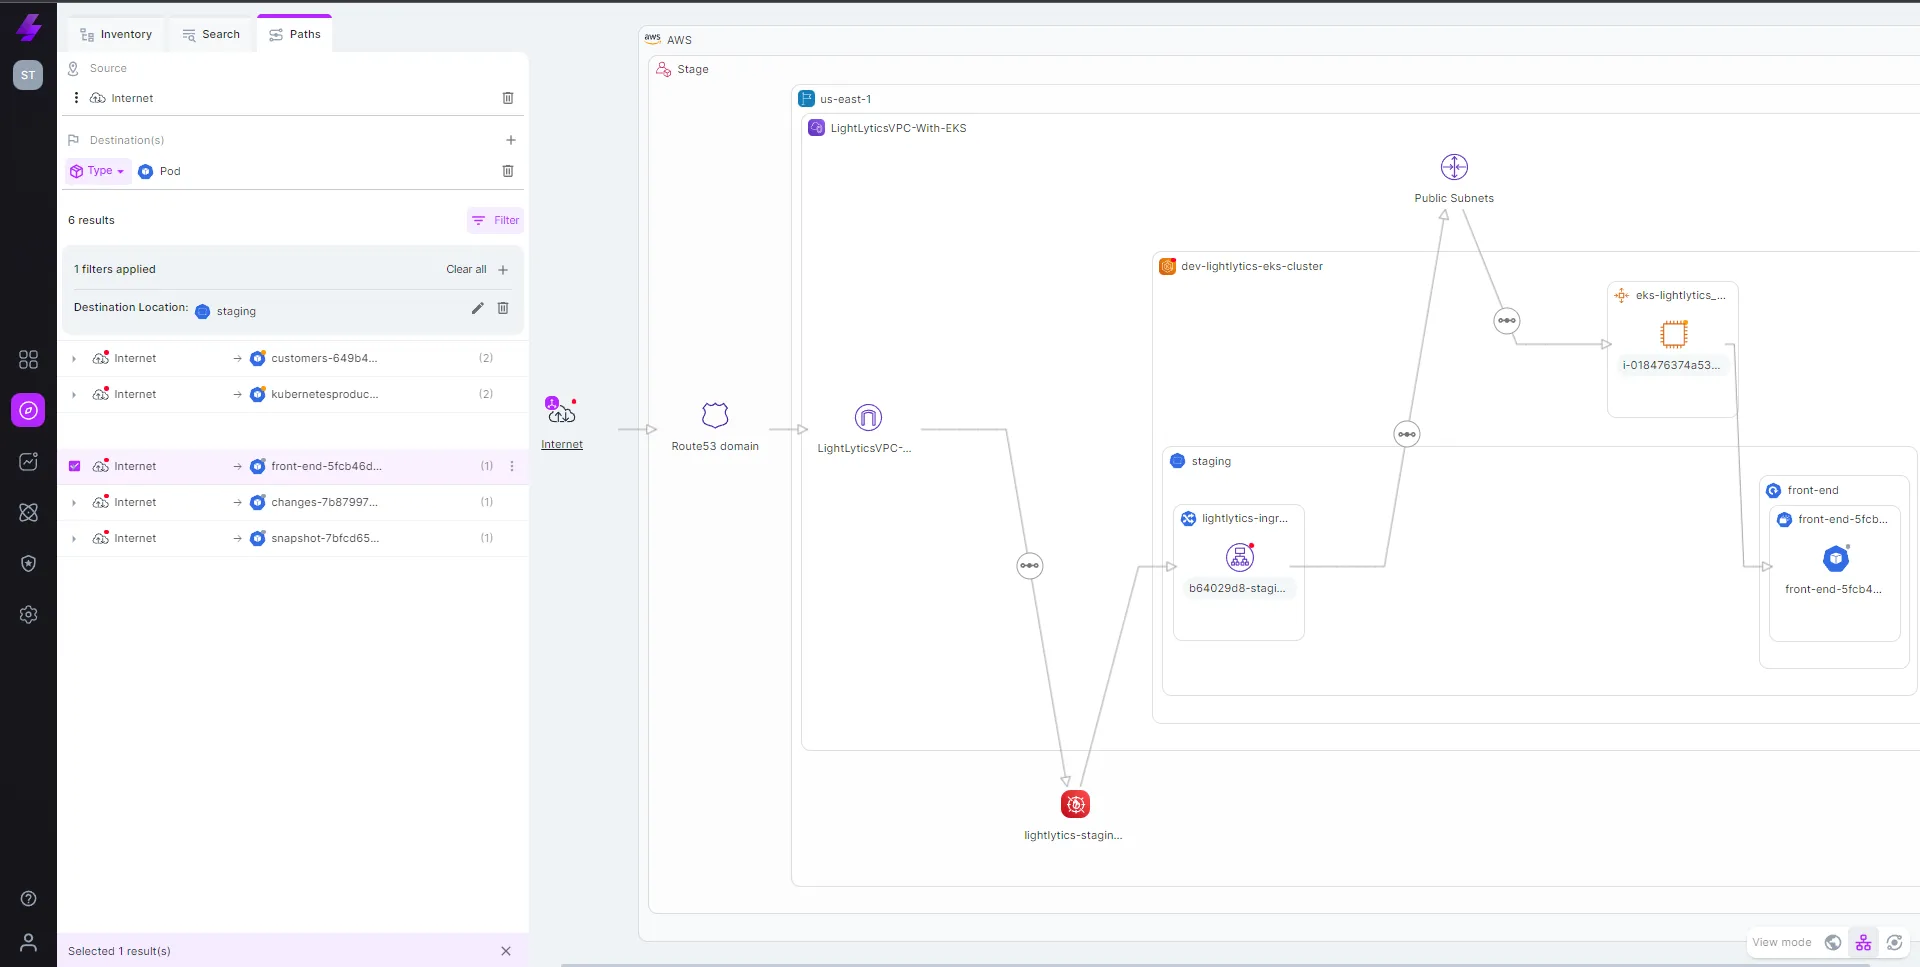Expand the customers-649b4 result row
Image resolution: width=1920 pixels, height=967 pixels.
[x=74, y=358]
